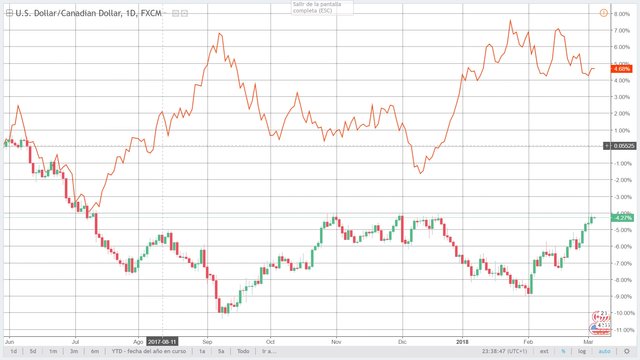Collapse the legend next to U.S. Dollar/Canadian Dollar title
This screenshot has height=360, width=640.
(9, 13)
